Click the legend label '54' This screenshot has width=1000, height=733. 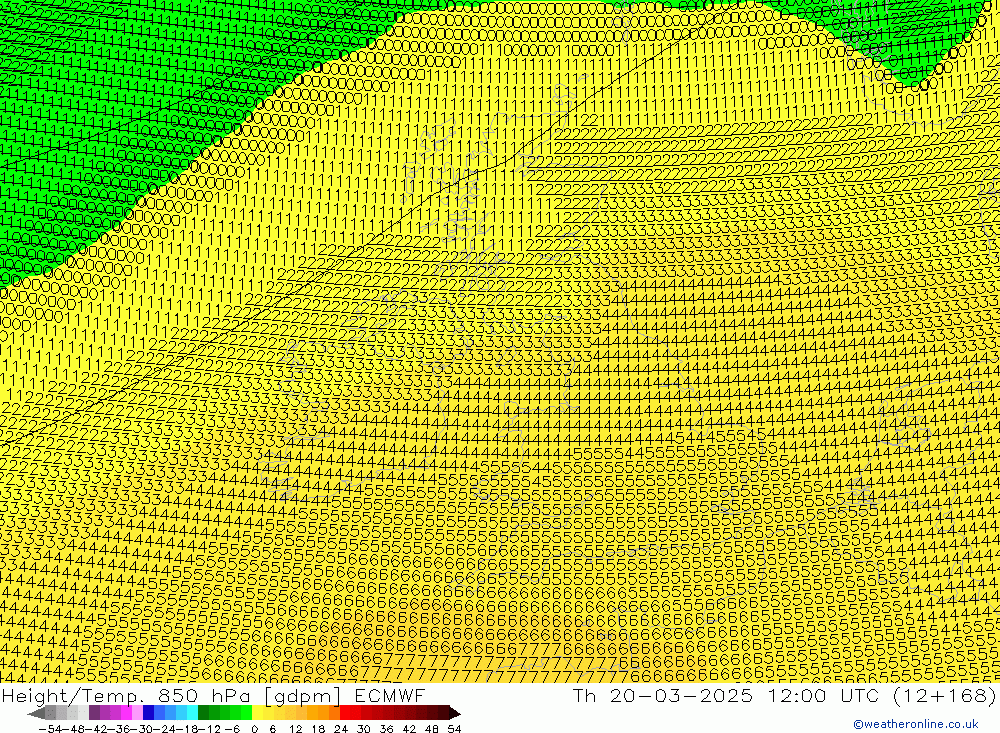[454, 729]
